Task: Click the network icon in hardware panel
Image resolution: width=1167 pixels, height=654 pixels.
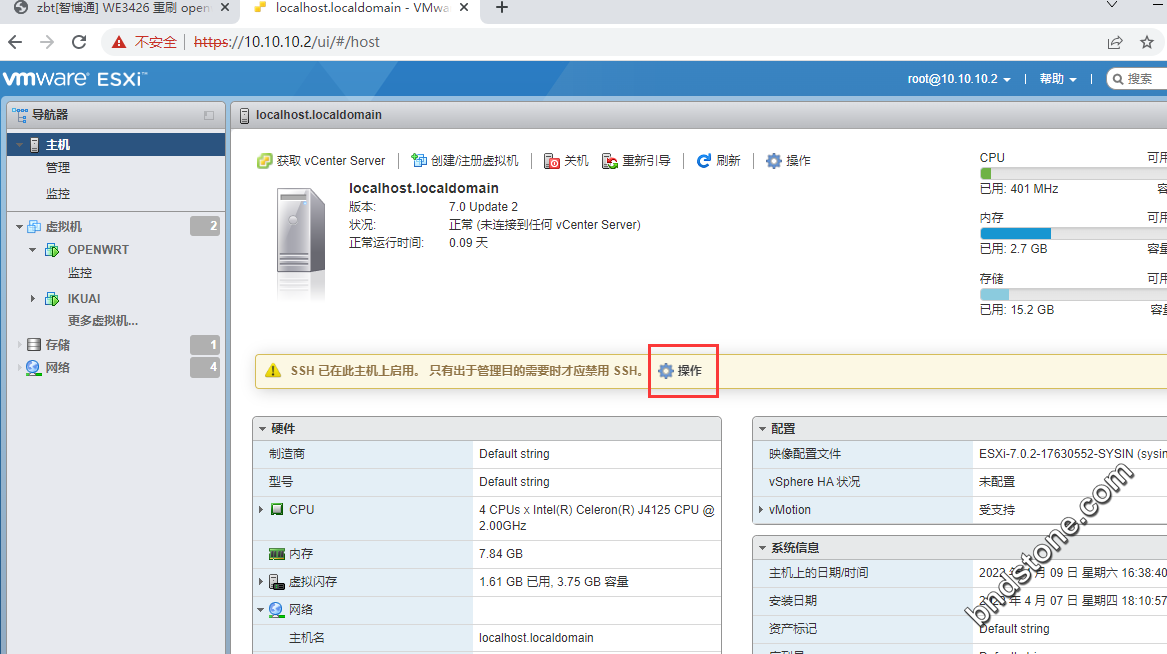Action: tap(276, 609)
